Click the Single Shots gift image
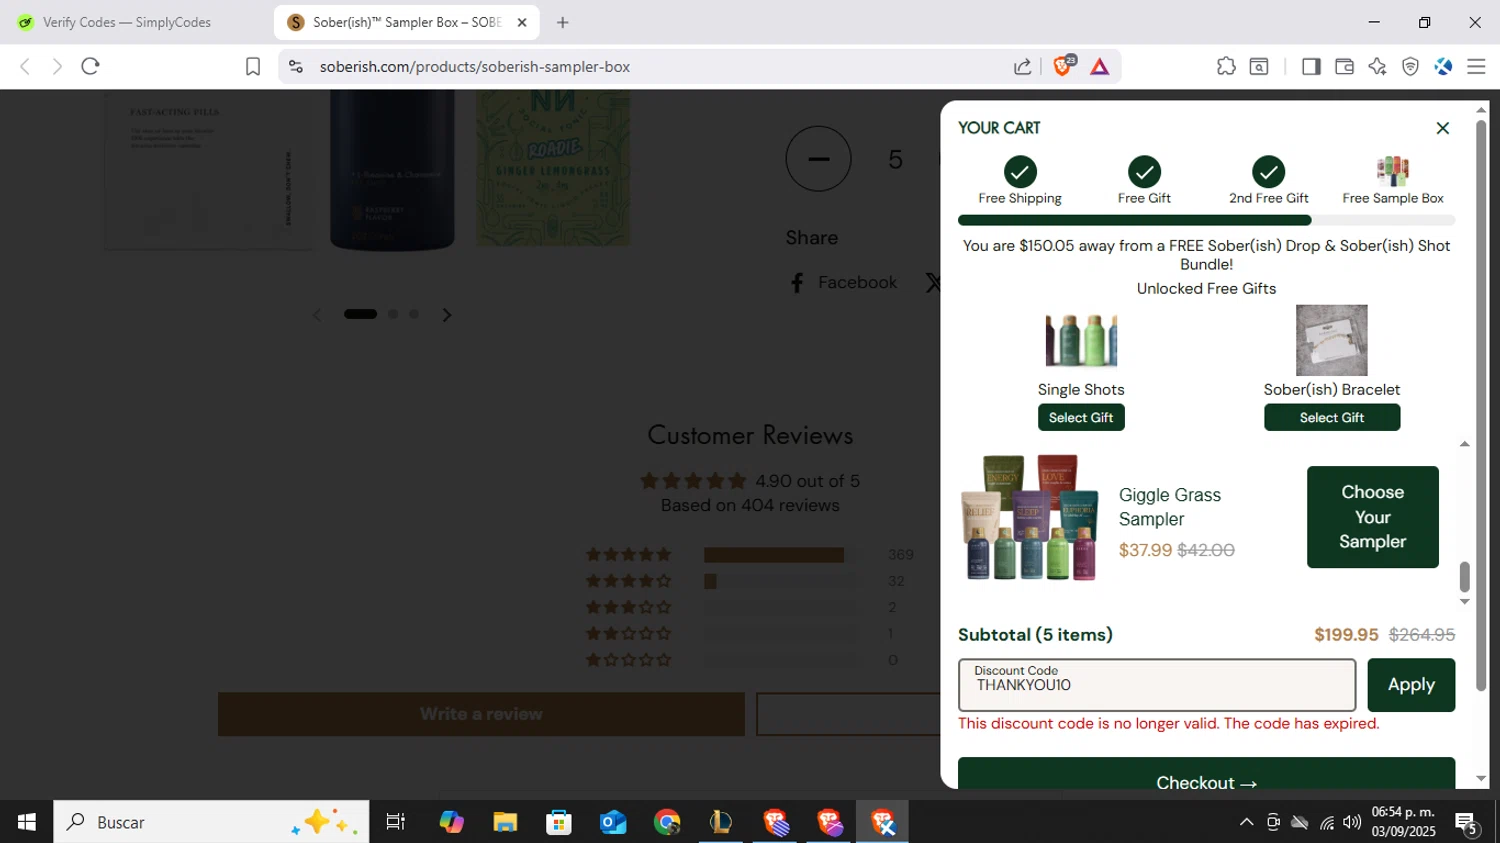Image resolution: width=1500 pixels, height=843 pixels. coord(1081,340)
